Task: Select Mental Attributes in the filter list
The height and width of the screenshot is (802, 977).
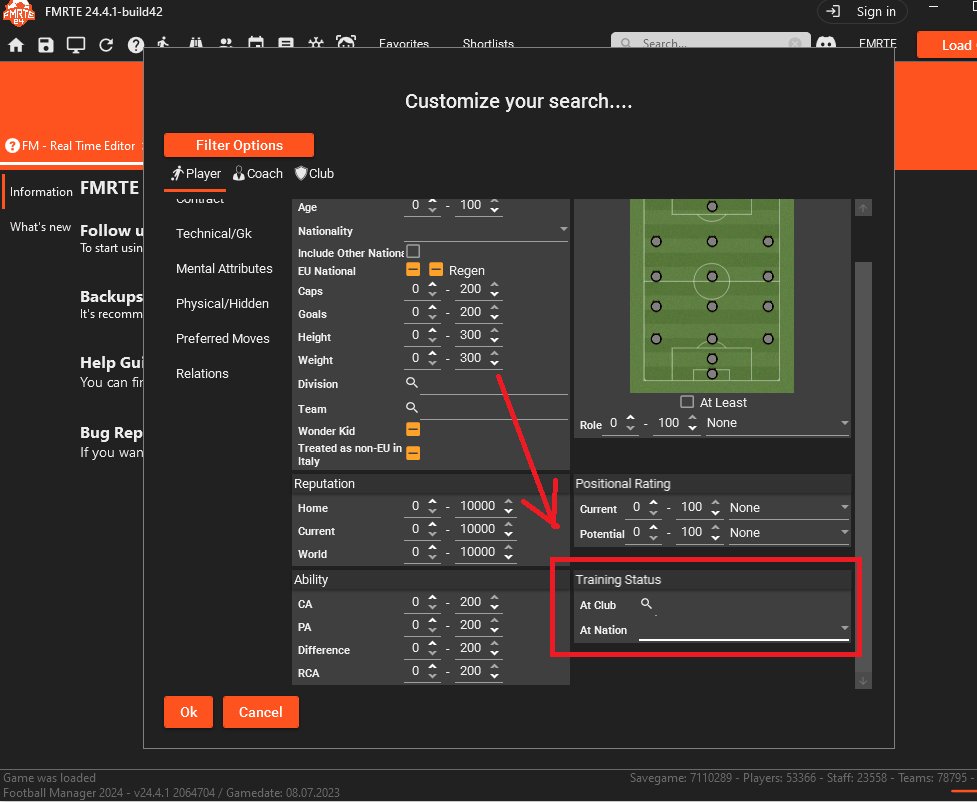Action: [224, 268]
